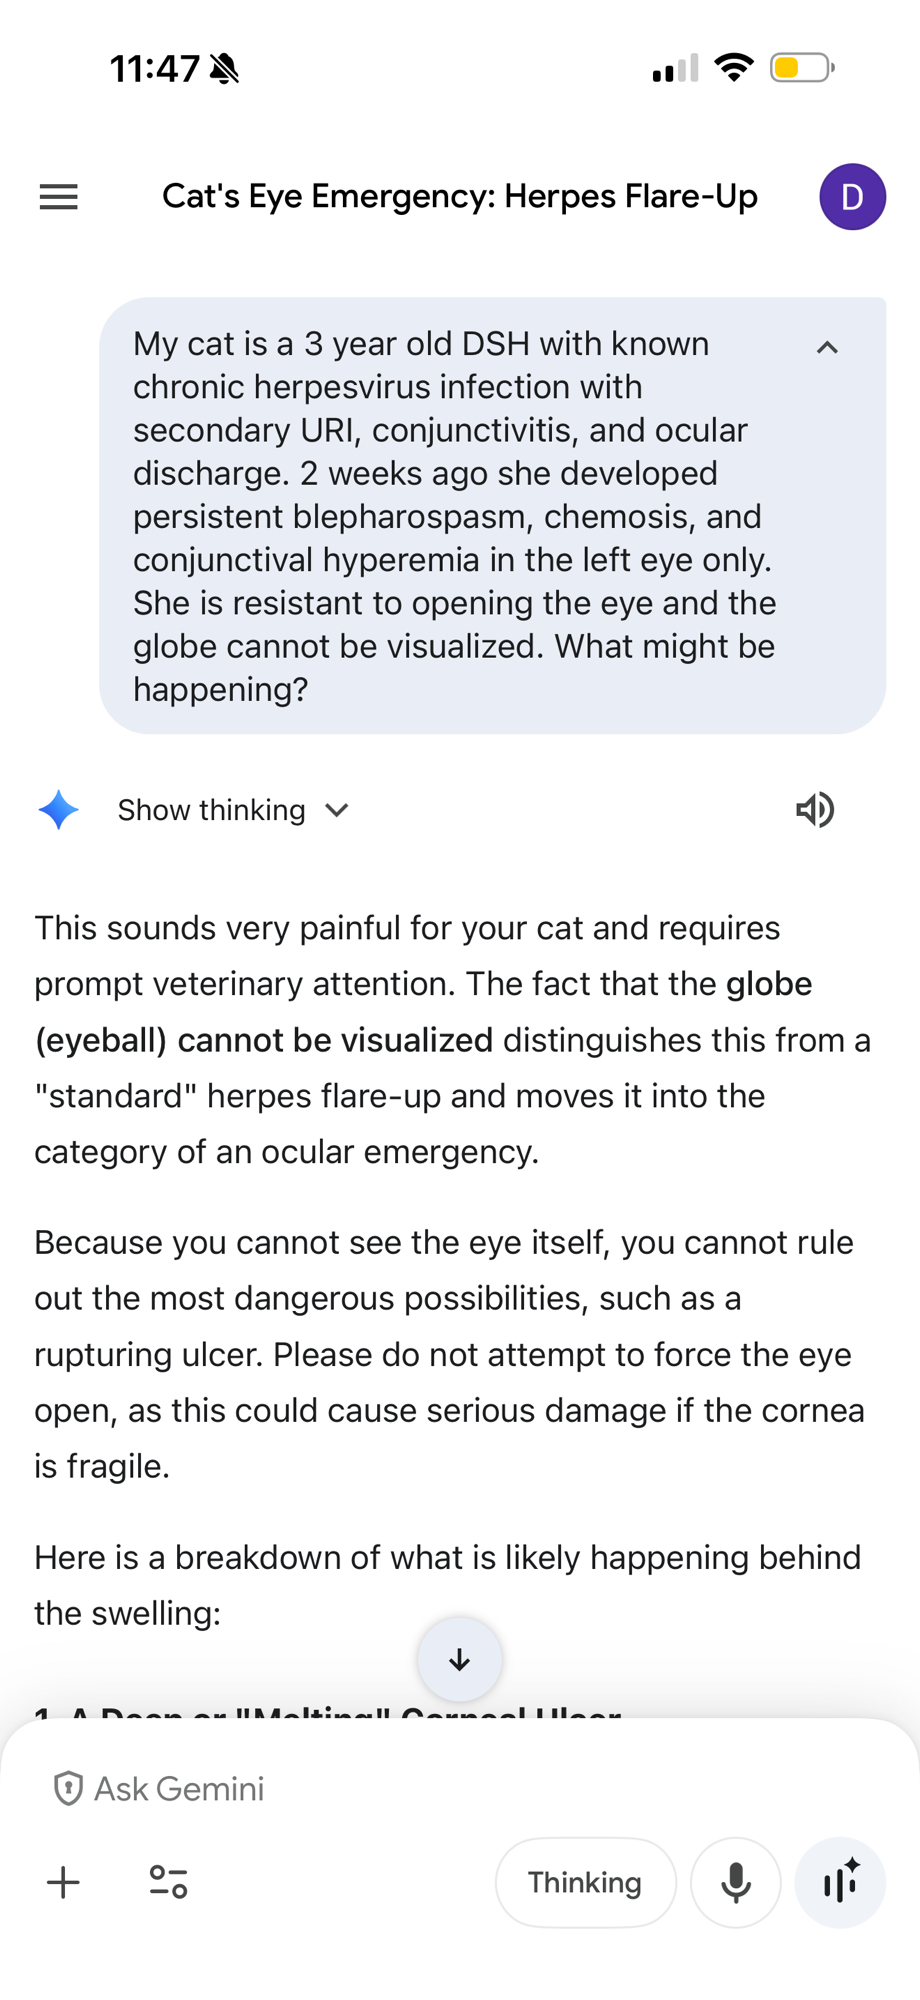This screenshot has height=2000, width=920.
Task: Tap the 11:47 clock in status bar
Action: click(154, 68)
